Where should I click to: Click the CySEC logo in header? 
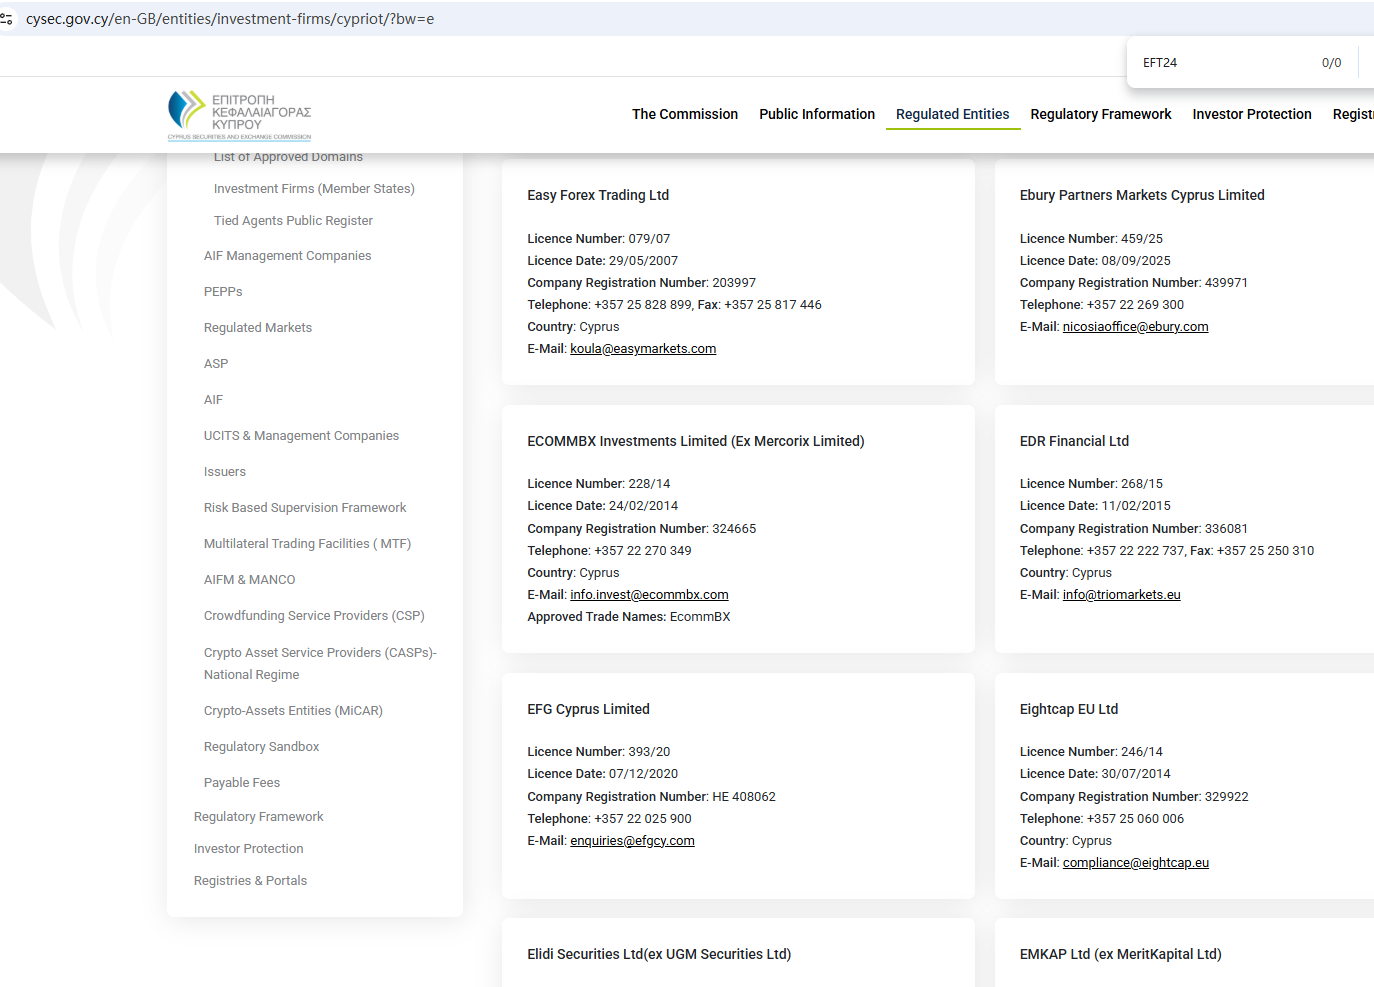pos(239,115)
